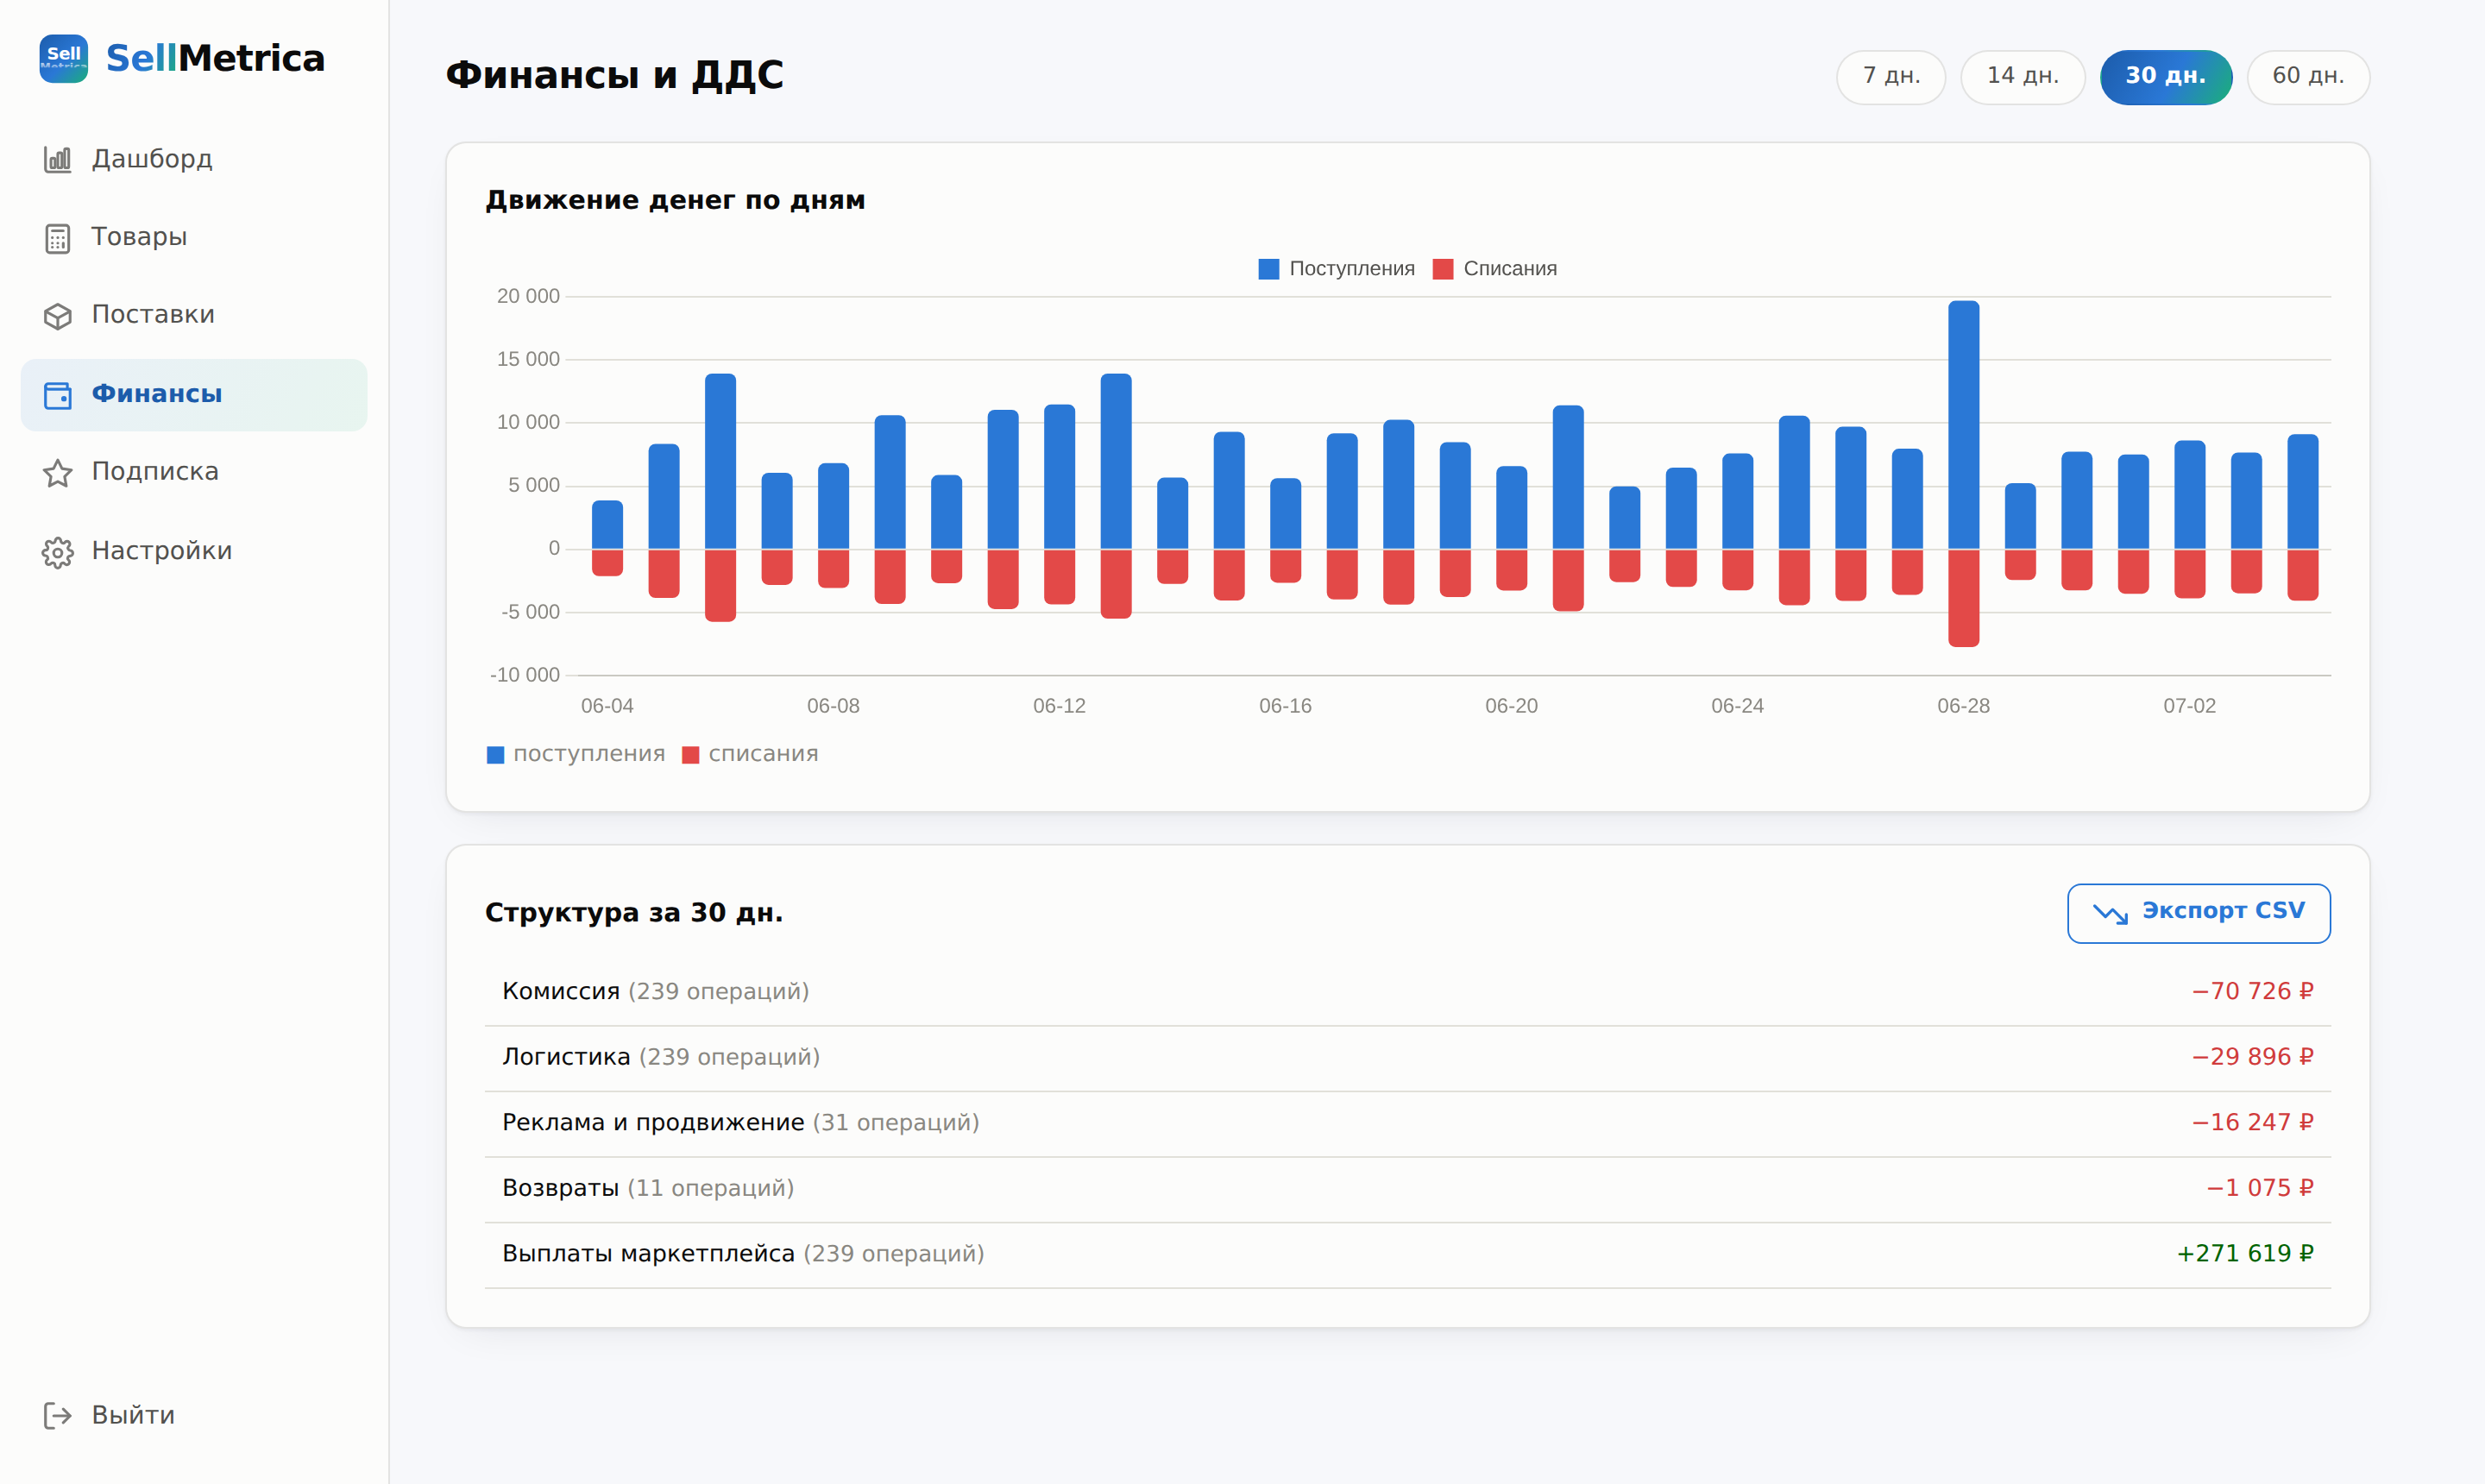Viewport: 2485px width, 1484px height.
Task: Log out via Выйти
Action: tap(194, 1415)
